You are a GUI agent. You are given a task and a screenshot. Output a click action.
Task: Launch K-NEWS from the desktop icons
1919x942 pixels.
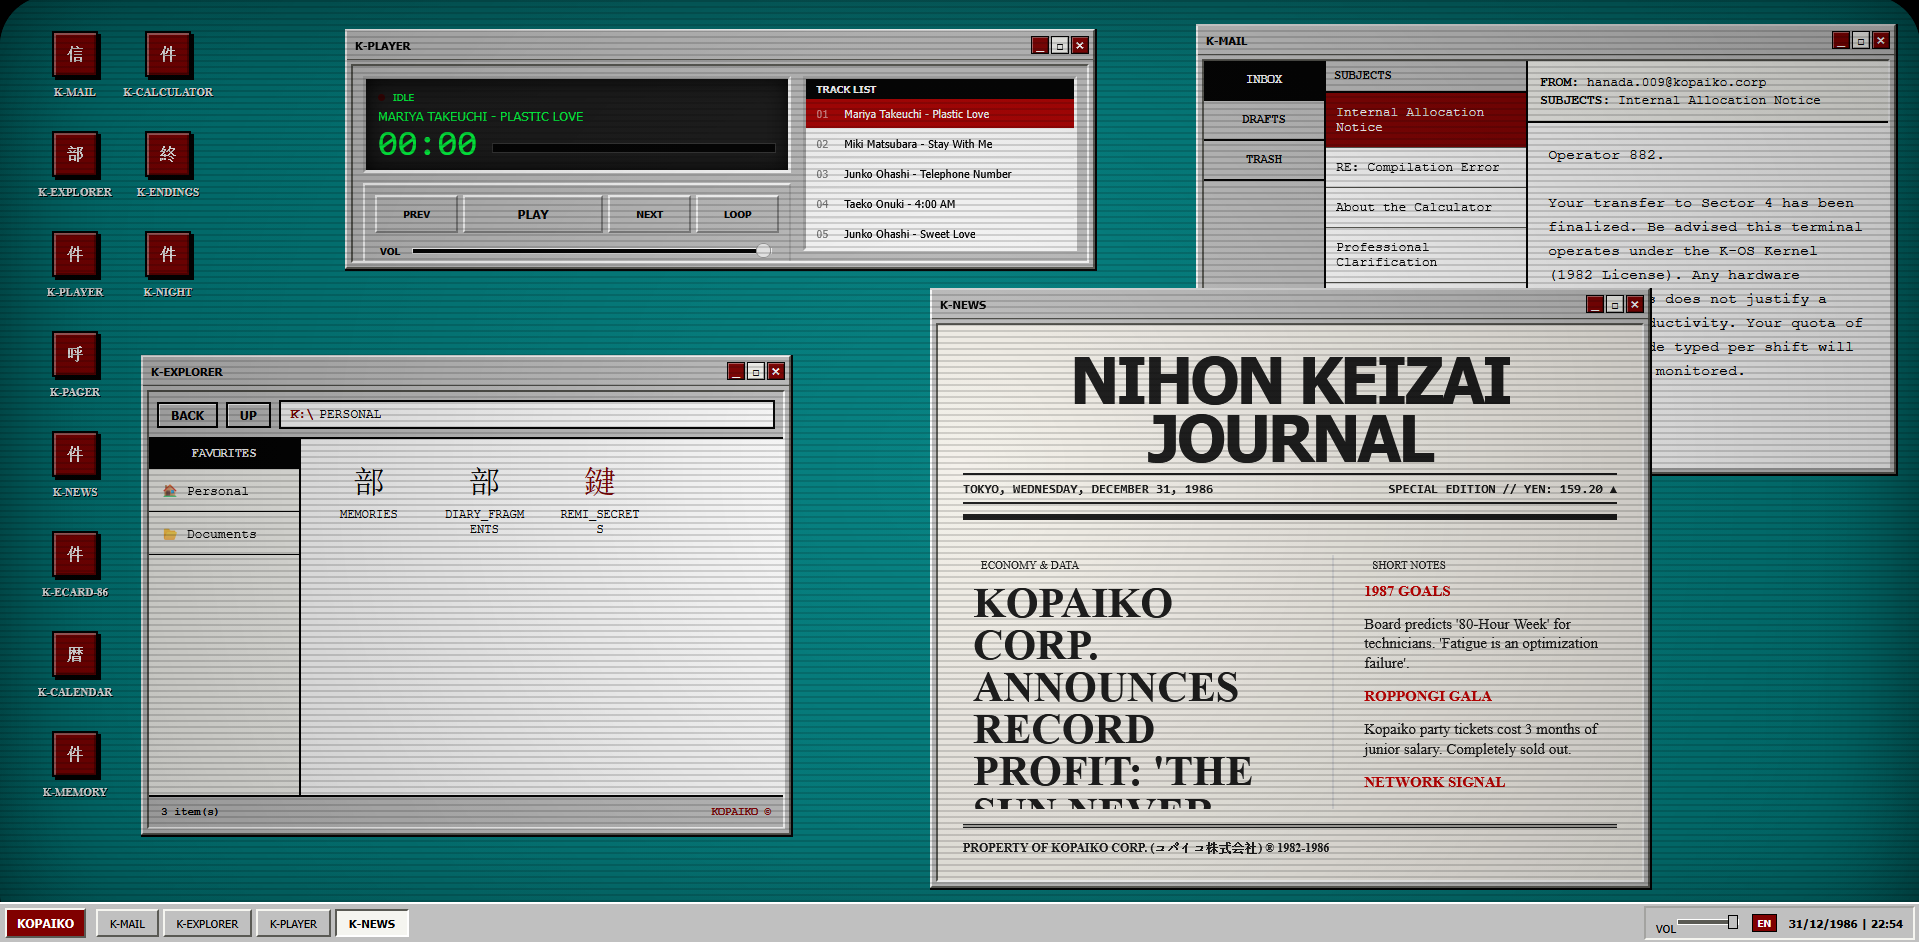point(75,465)
